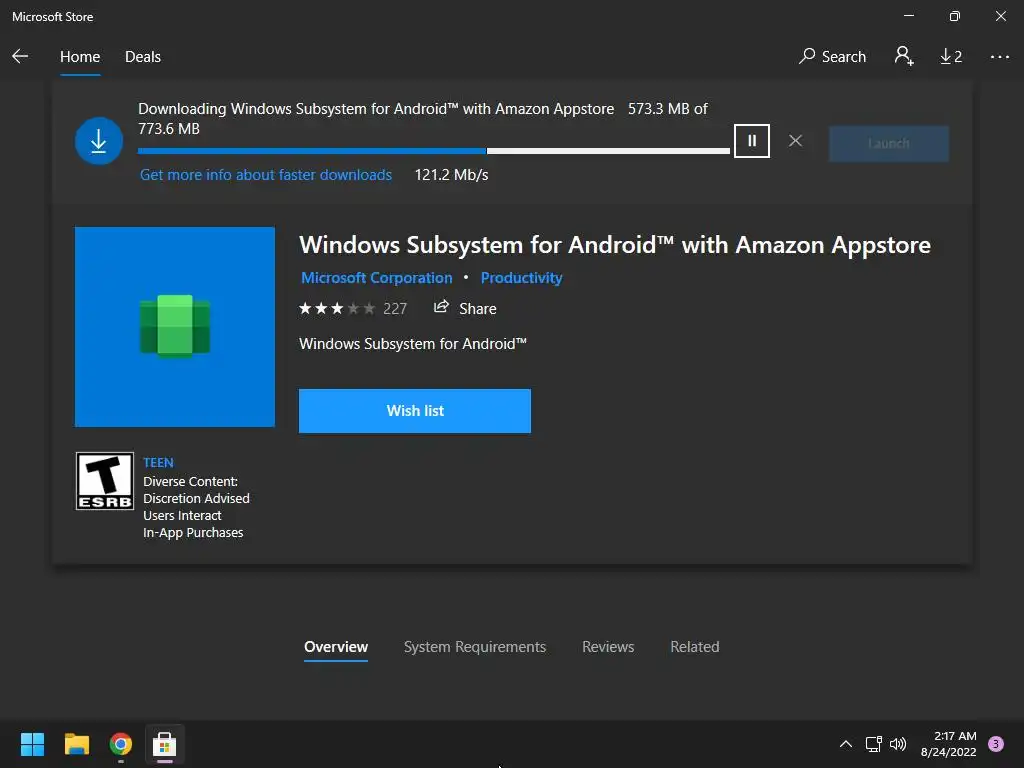The height and width of the screenshot is (768, 1024).
Task: Switch to the Related tab
Action: (694, 647)
